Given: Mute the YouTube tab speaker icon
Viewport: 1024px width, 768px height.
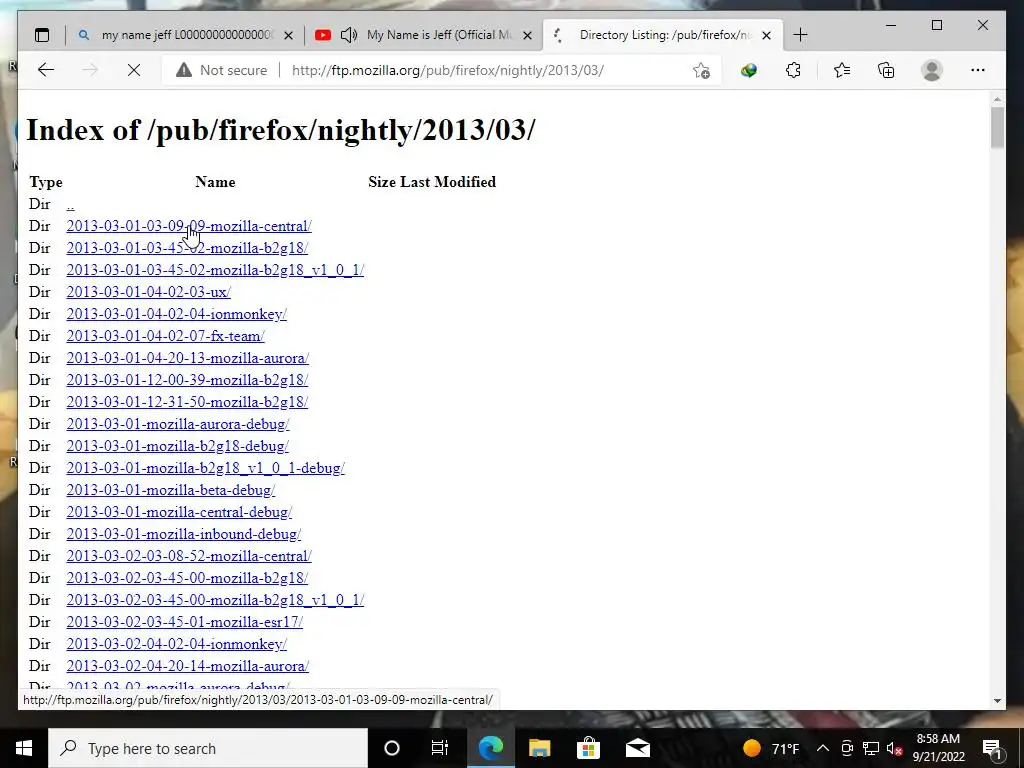Looking at the screenshot, I should pyautogui.click(x=349, y=35).
